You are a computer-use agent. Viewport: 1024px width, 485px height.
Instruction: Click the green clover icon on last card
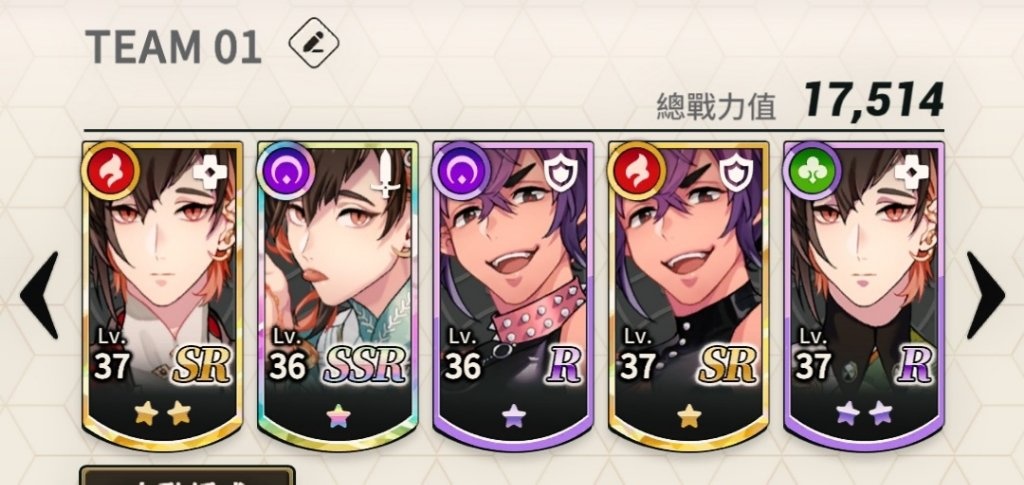(x=811, y=170)
